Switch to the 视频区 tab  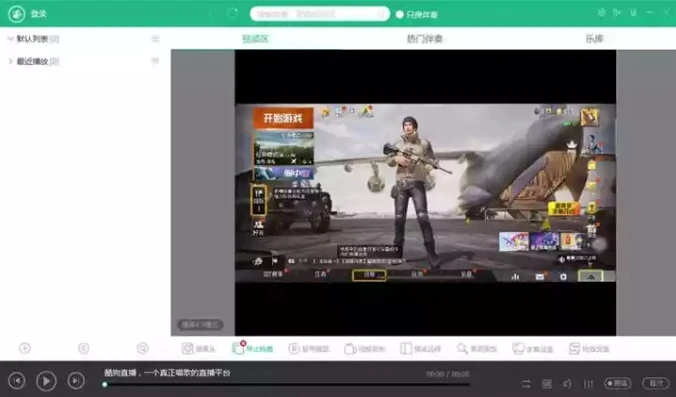pos(256,39)
